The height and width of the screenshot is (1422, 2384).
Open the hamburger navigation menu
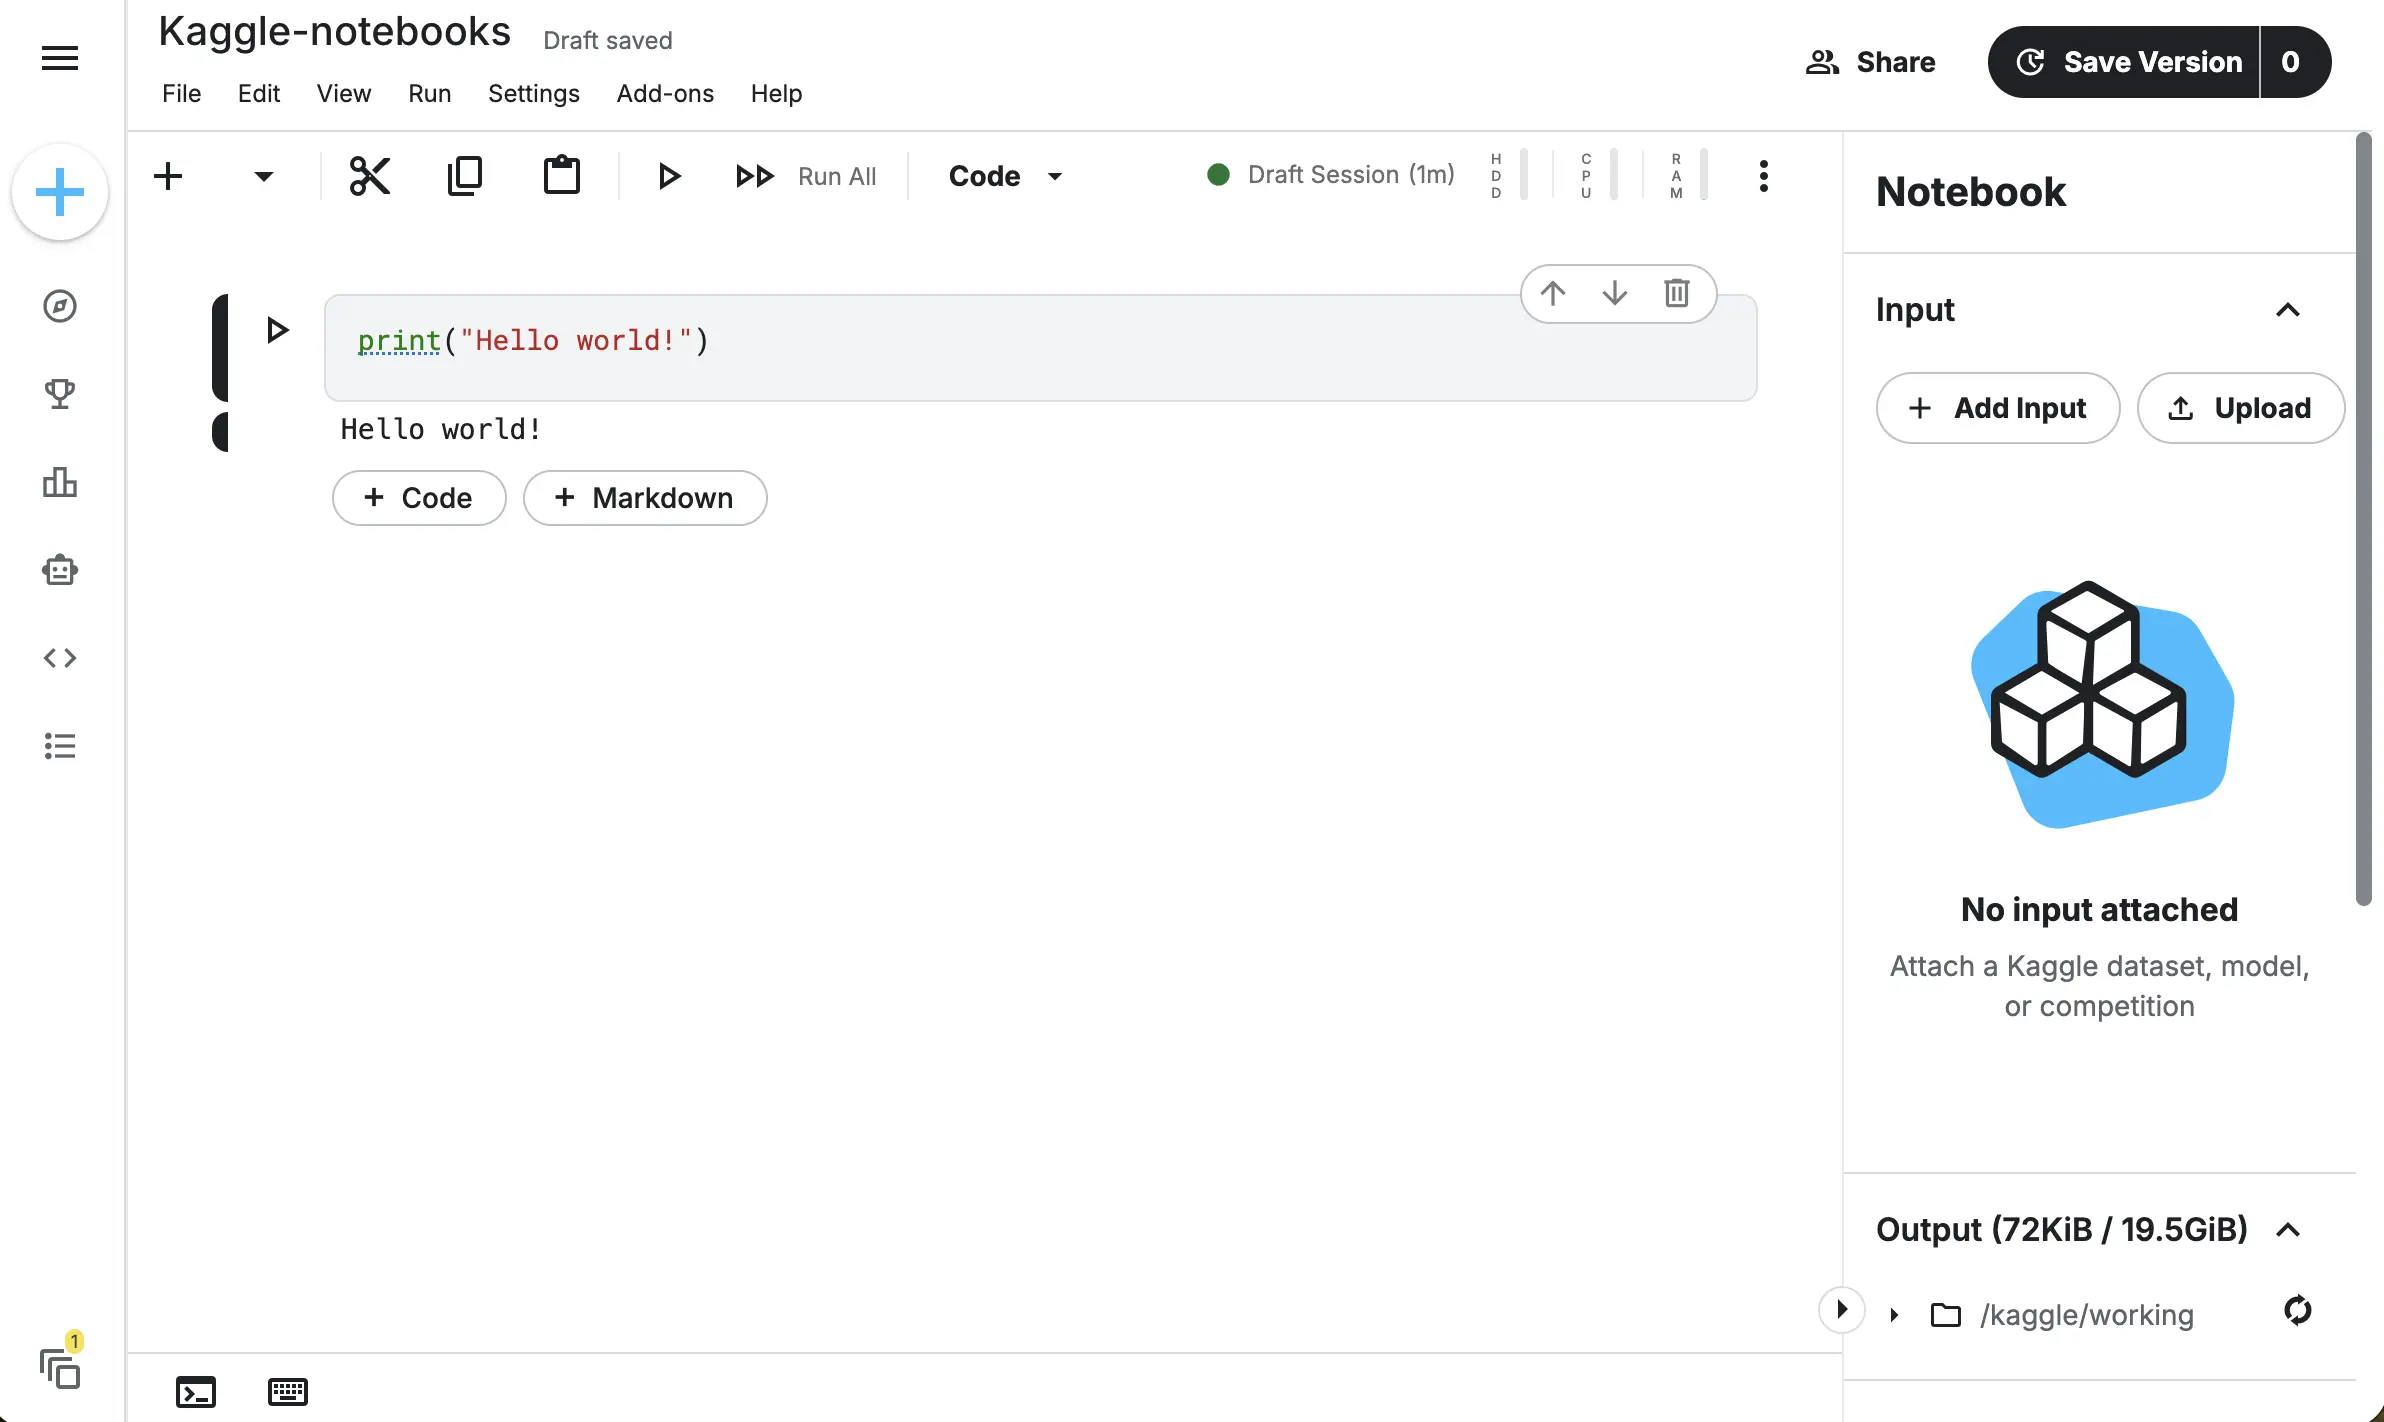pos(60,59)
